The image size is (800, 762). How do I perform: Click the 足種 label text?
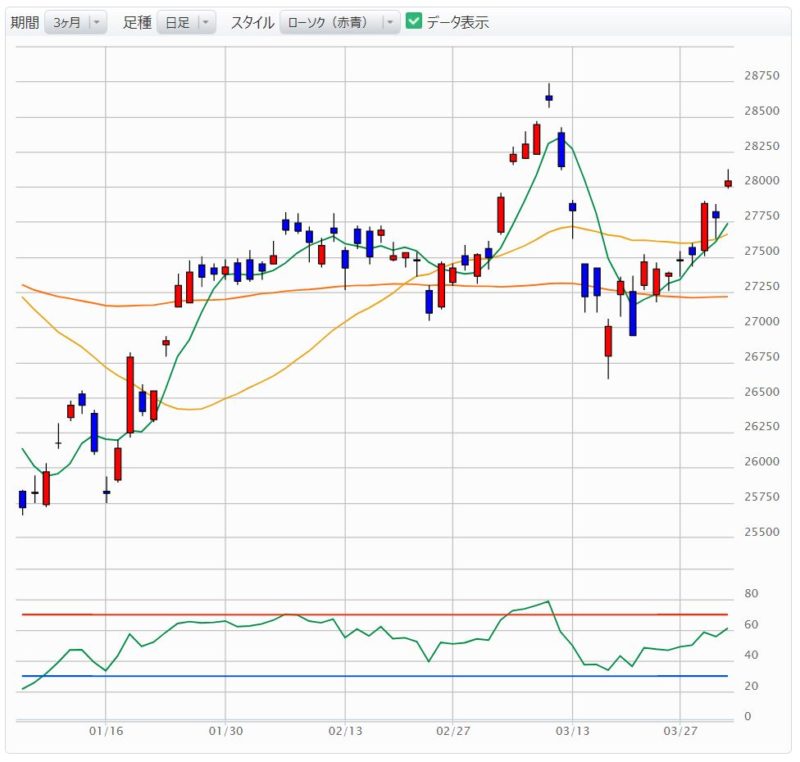pyautogui.click(x=137, y=22)
